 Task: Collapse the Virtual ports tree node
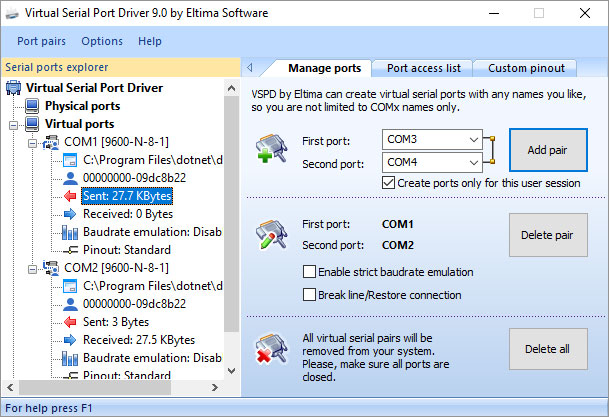click(x=14, y=125)
